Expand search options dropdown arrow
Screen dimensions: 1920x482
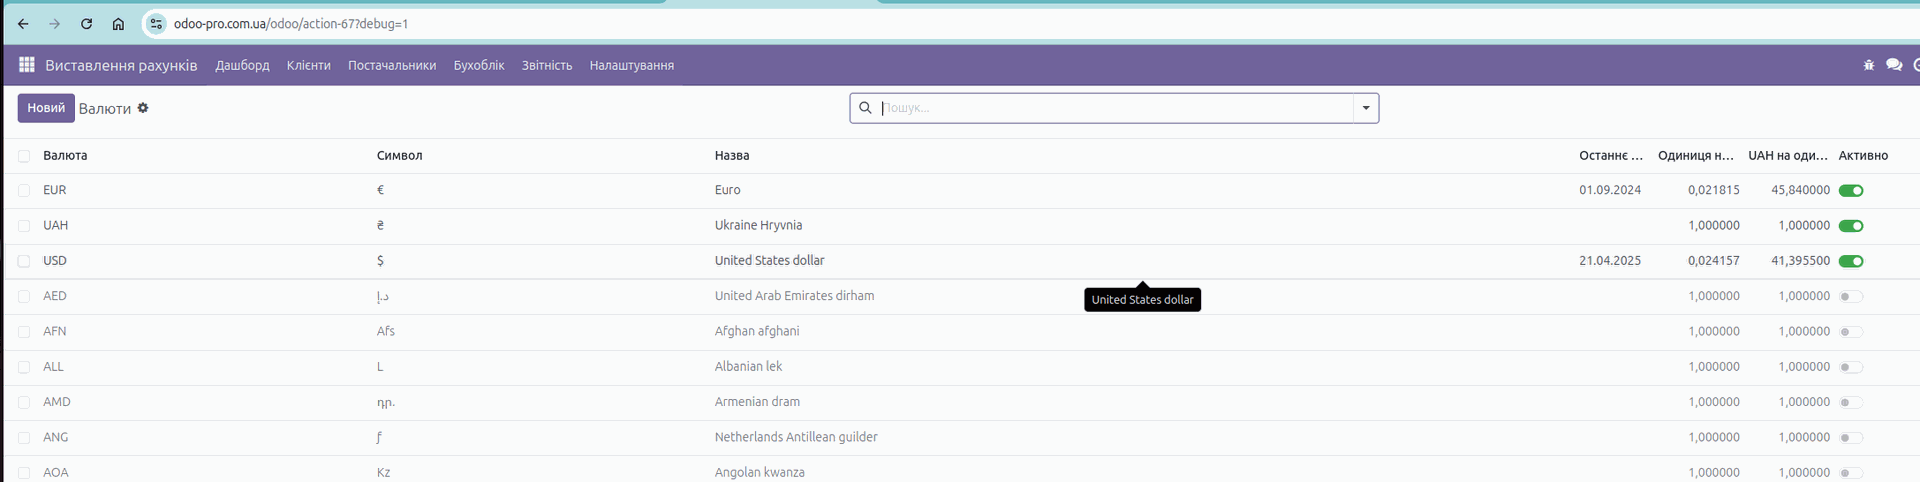coord(1366,108)
